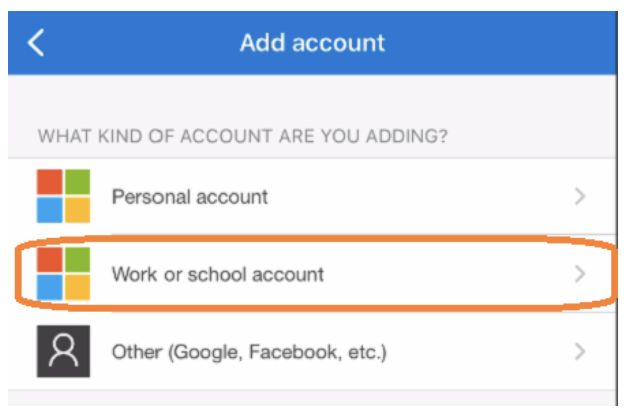Tap the back arrow in the header
Image resolution: width=628 pixels, height=414 pixels.
point(37,43)
